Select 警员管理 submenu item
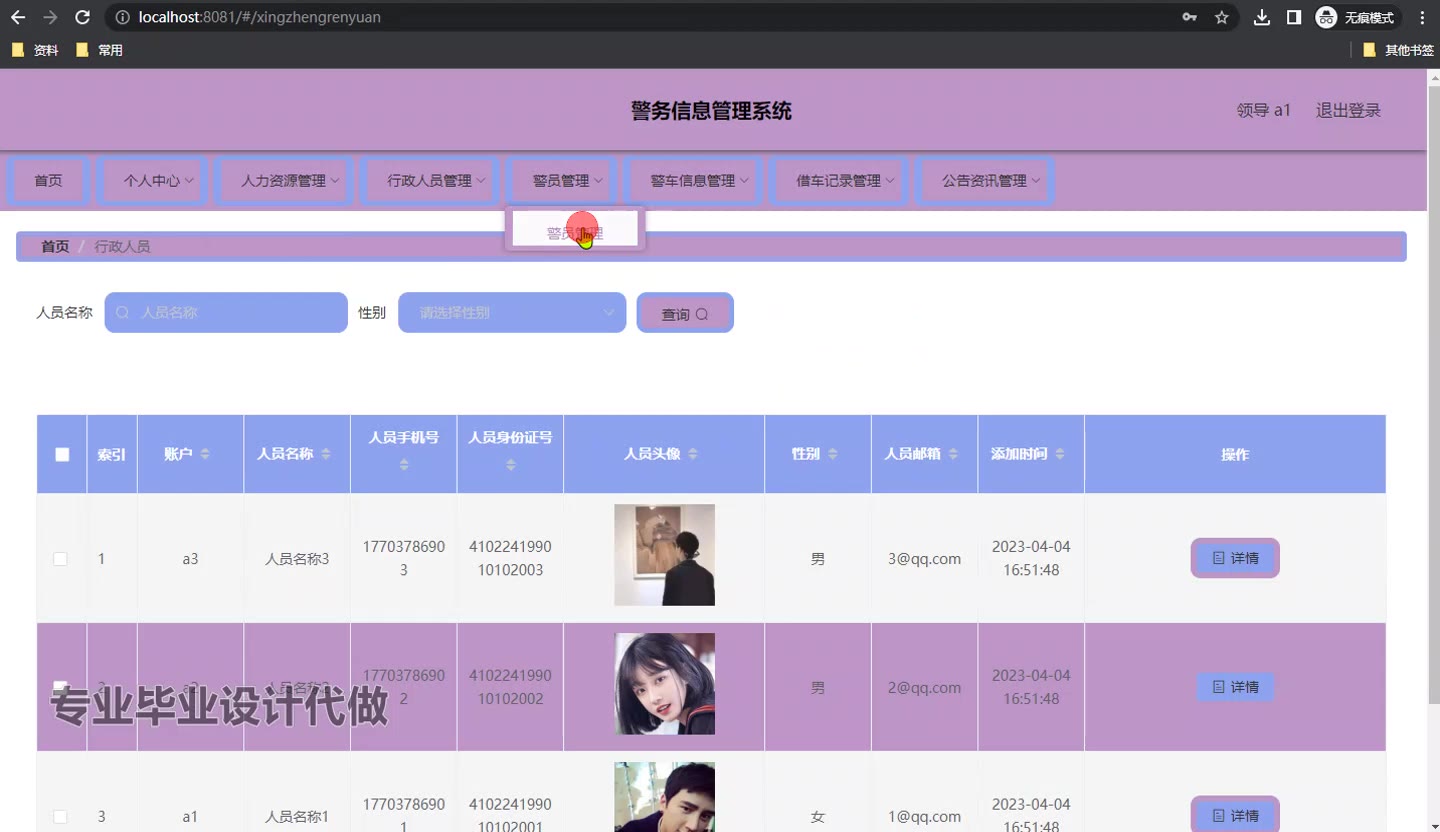Viewport: 1440px width, 832px height. [x=575, y=233]
